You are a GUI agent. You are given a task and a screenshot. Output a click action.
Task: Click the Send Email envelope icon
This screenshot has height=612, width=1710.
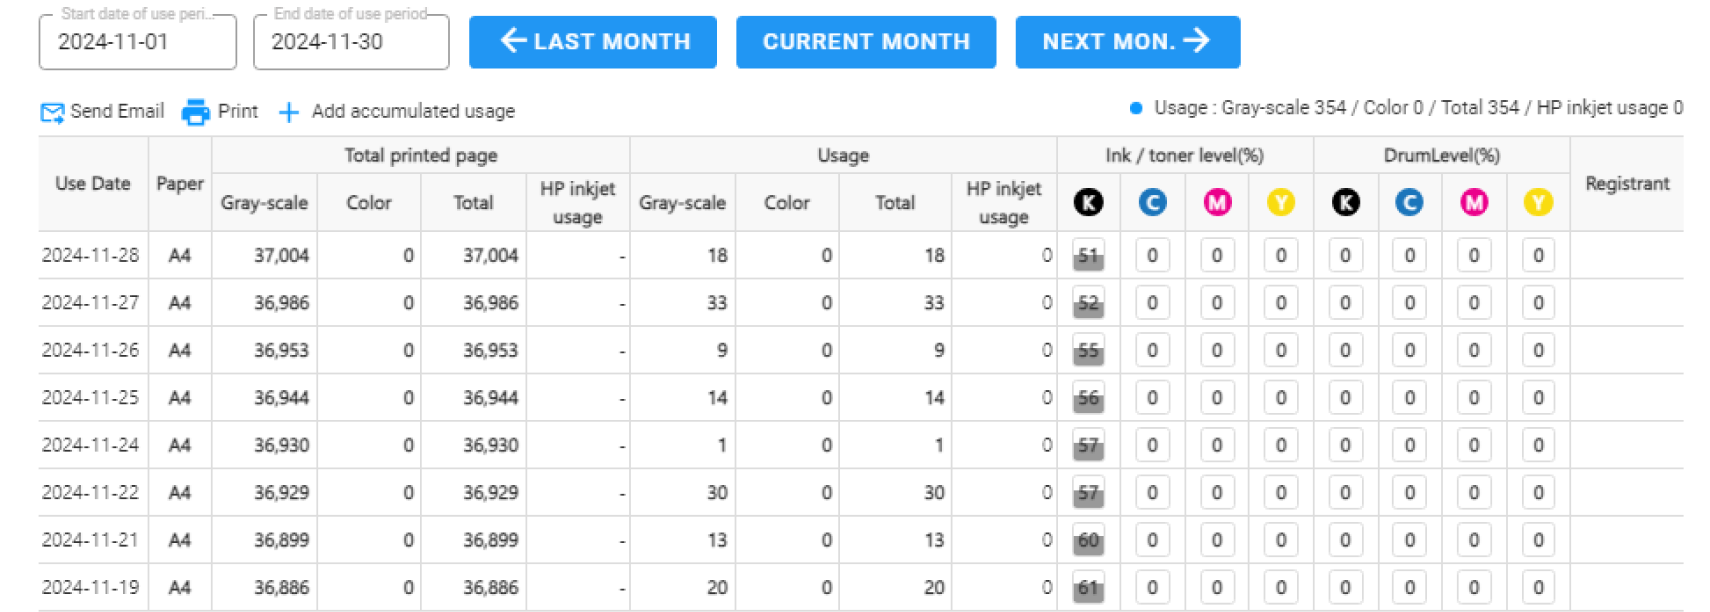click(x=52, y=112)
